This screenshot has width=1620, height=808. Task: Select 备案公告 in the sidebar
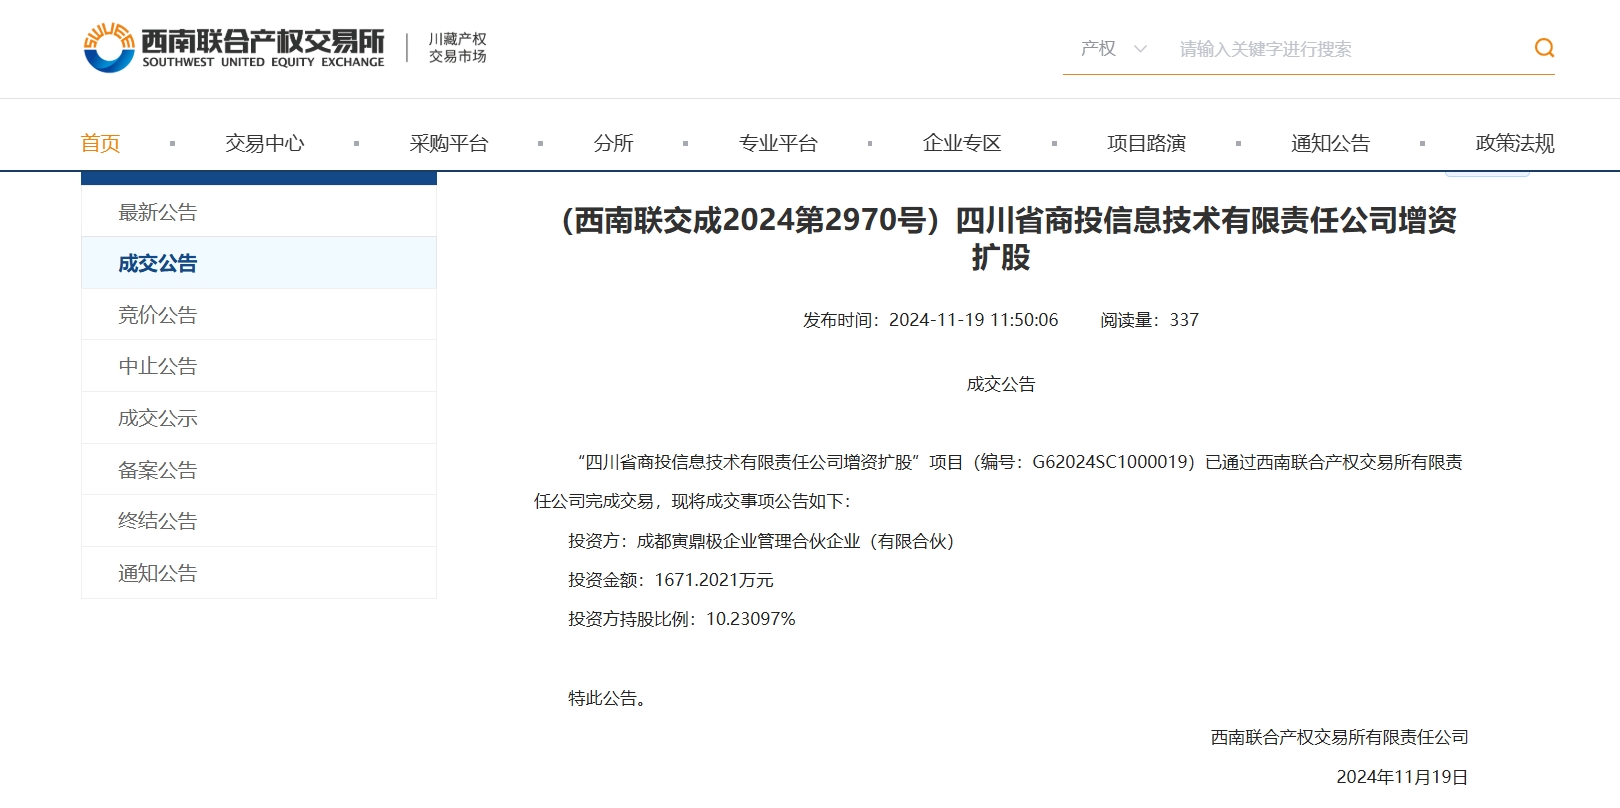[x=259, y=470]
